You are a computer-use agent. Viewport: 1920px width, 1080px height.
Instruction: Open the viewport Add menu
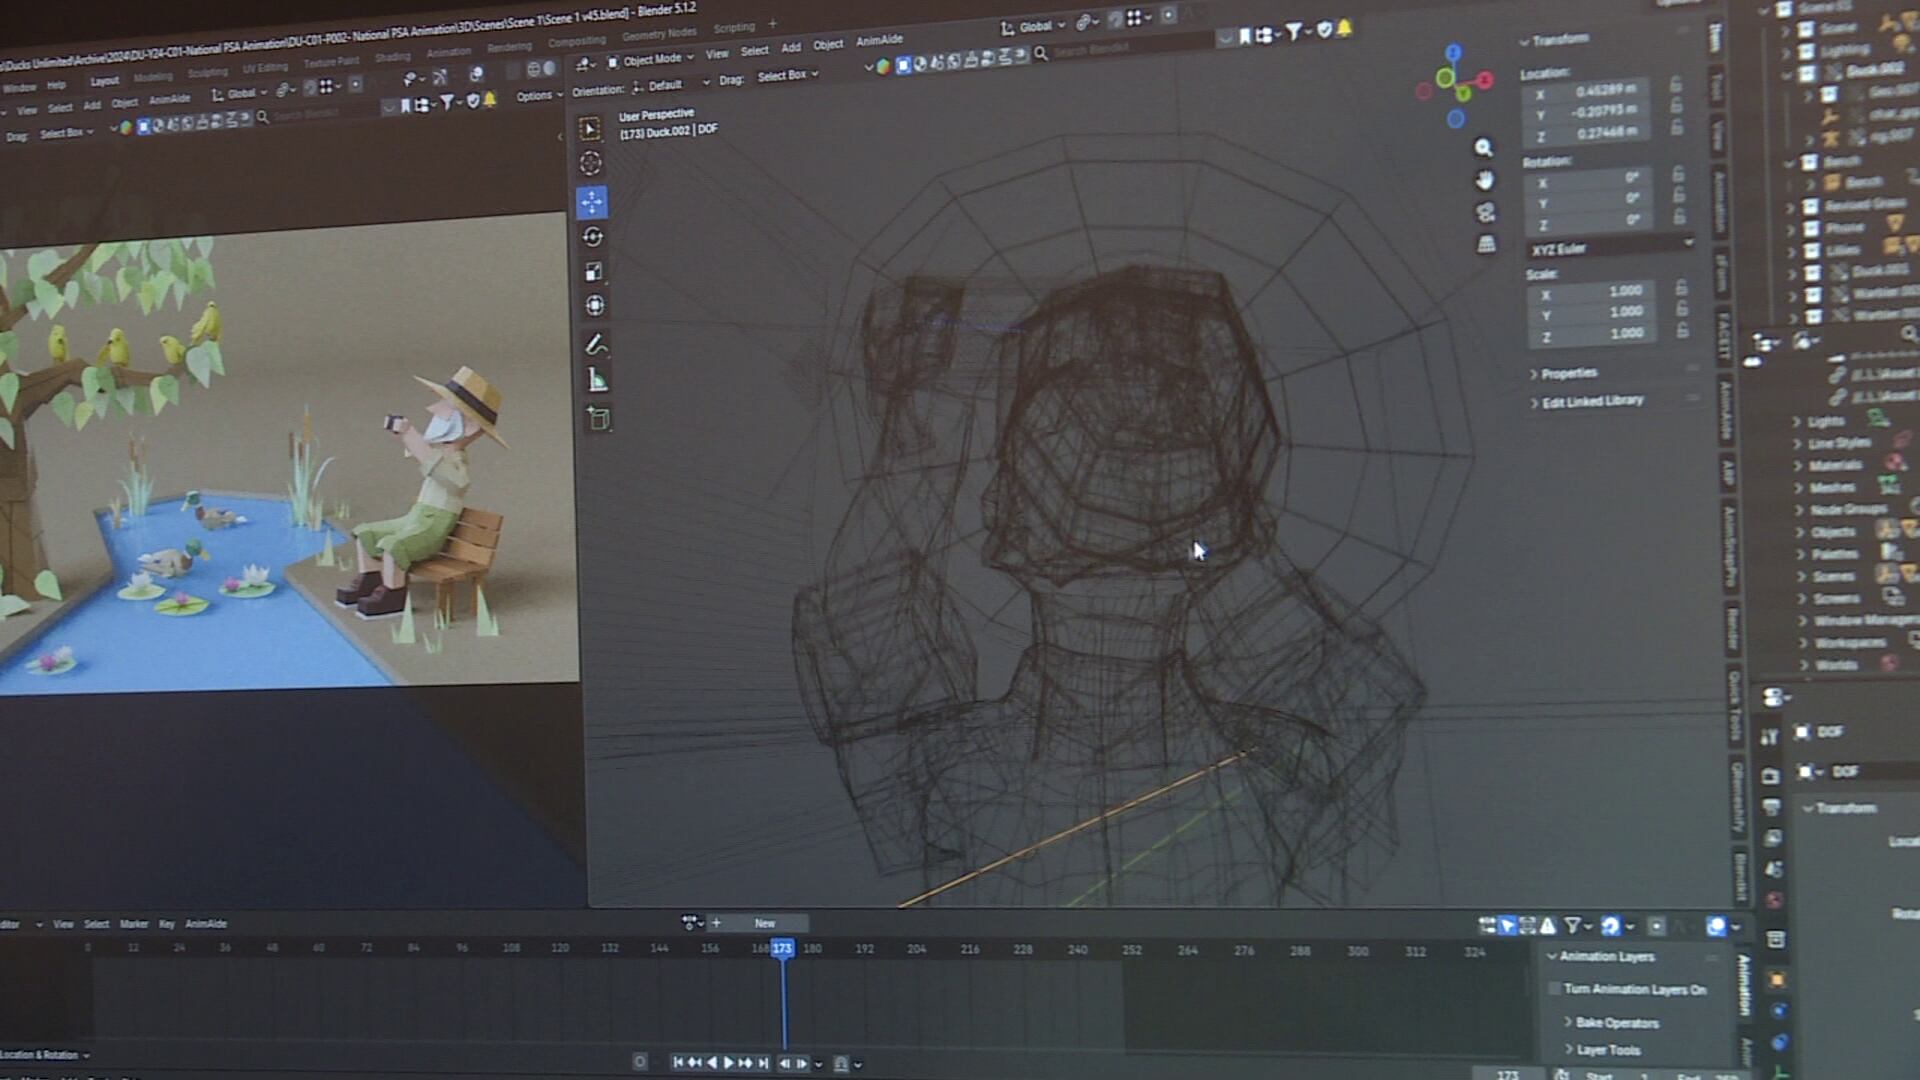pos(790,47)
